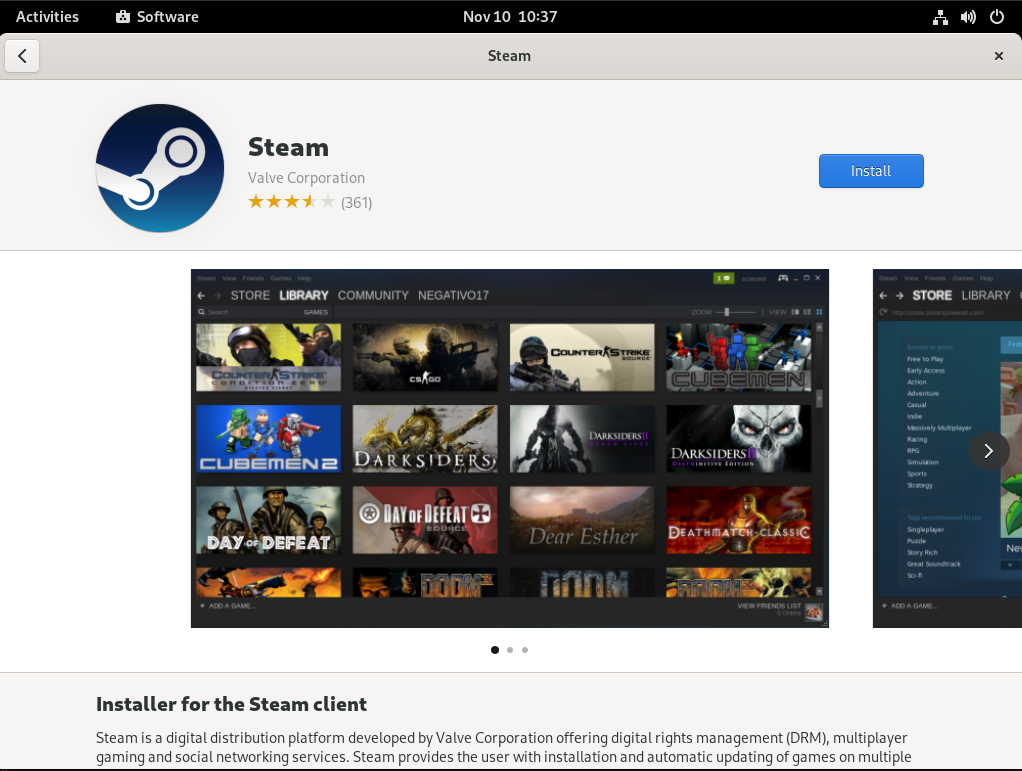Open the Steam store screenshot
The image size is (1022, 771).
click(947, 448)
